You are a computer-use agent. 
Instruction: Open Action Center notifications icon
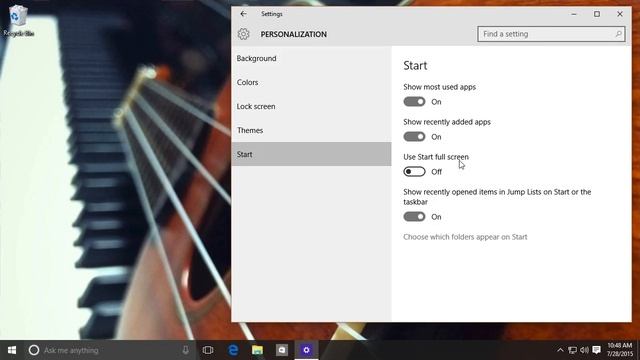click(597, 350)
